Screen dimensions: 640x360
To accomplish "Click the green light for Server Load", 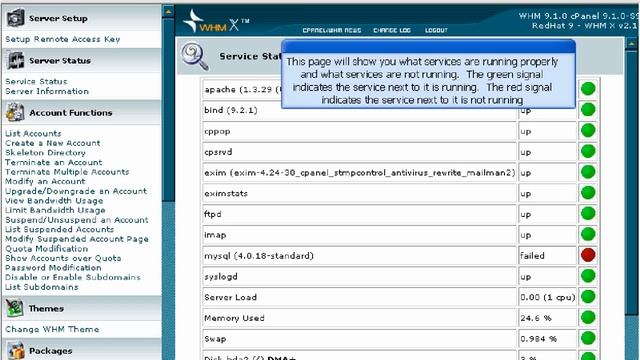I will (588, 297).
